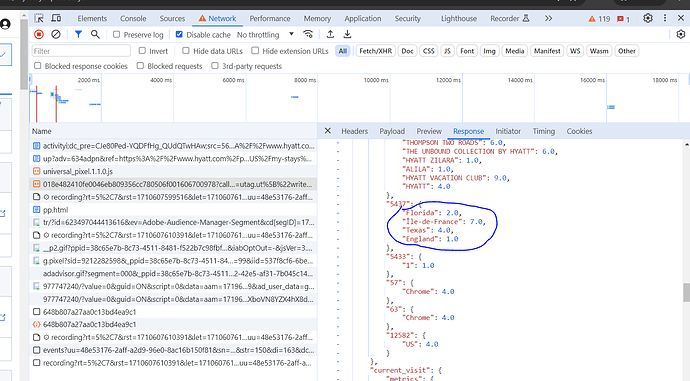Enable Preserve log checkbox
This screenshot has width=690, height=381.
click(116, 34)
